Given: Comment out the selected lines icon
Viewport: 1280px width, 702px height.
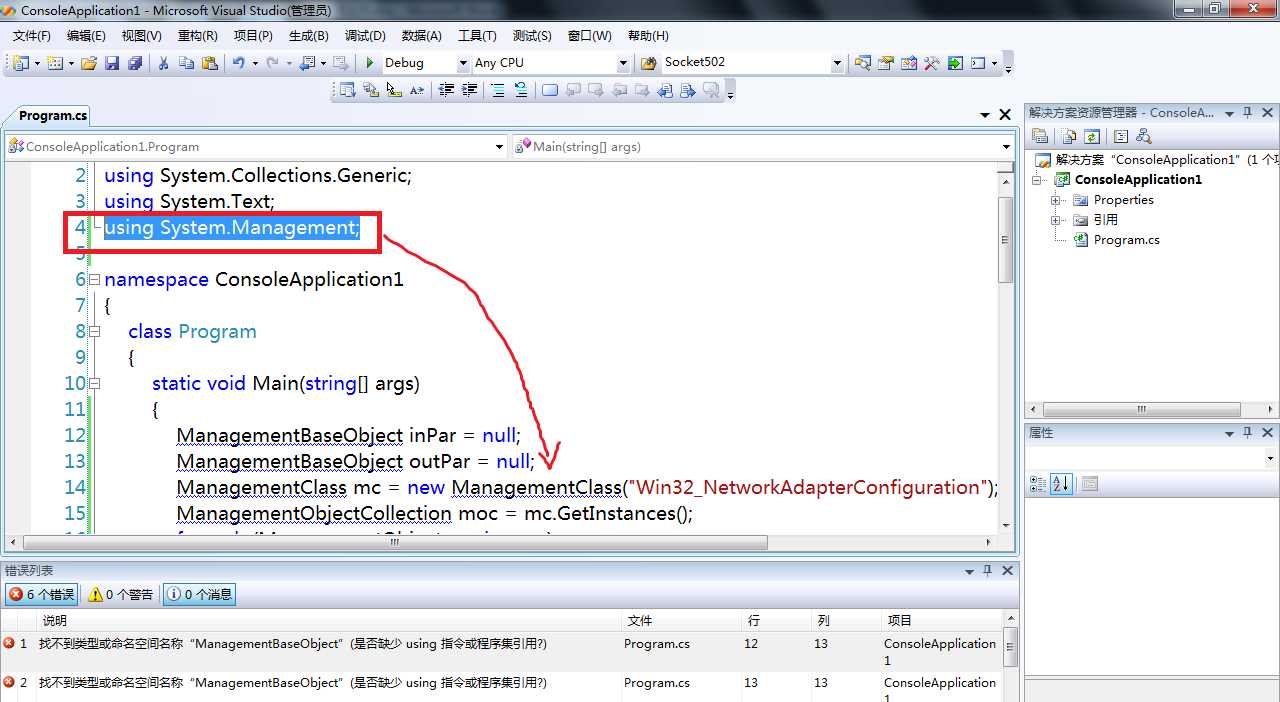Looking at the screenshot, I should click(497, 90).
